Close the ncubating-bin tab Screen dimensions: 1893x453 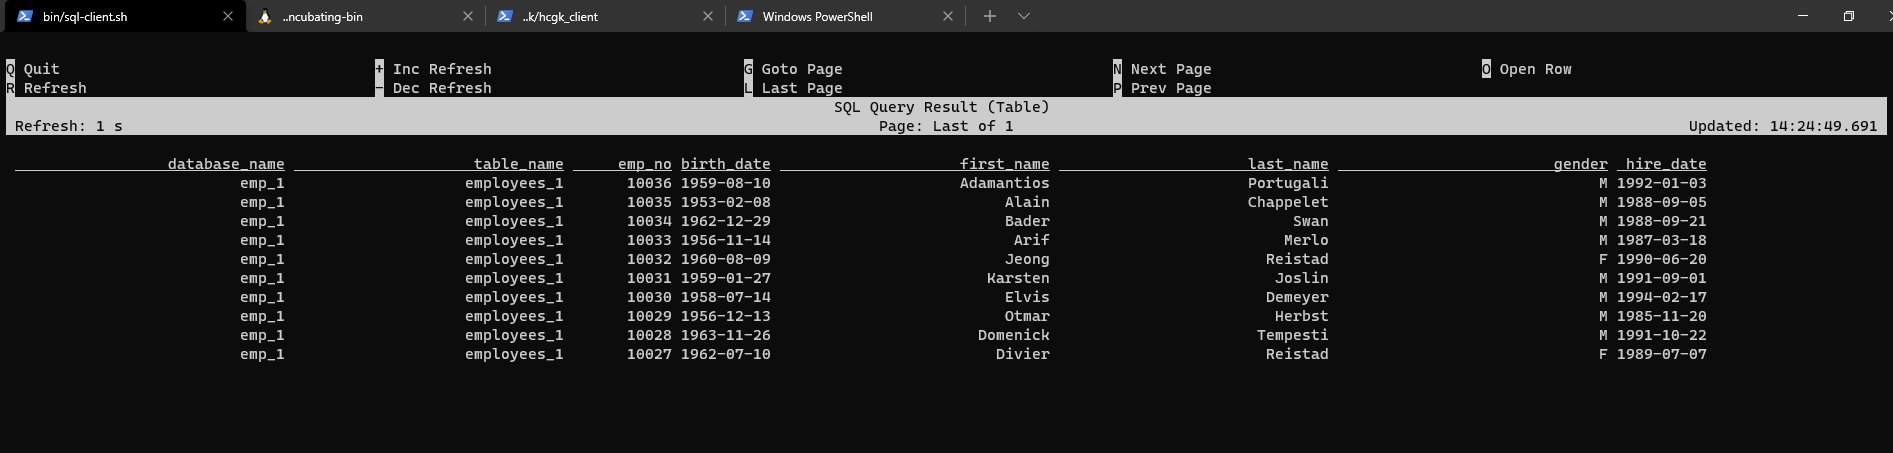point(468,16)
